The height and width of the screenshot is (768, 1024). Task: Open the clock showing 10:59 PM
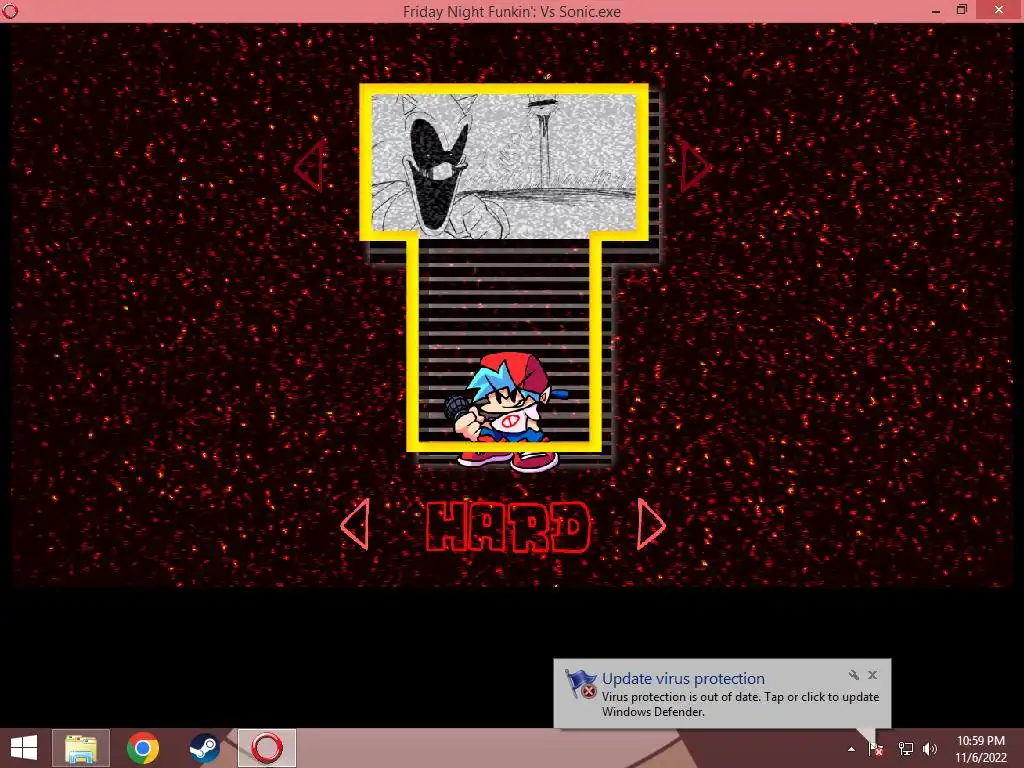click(981, 749)
